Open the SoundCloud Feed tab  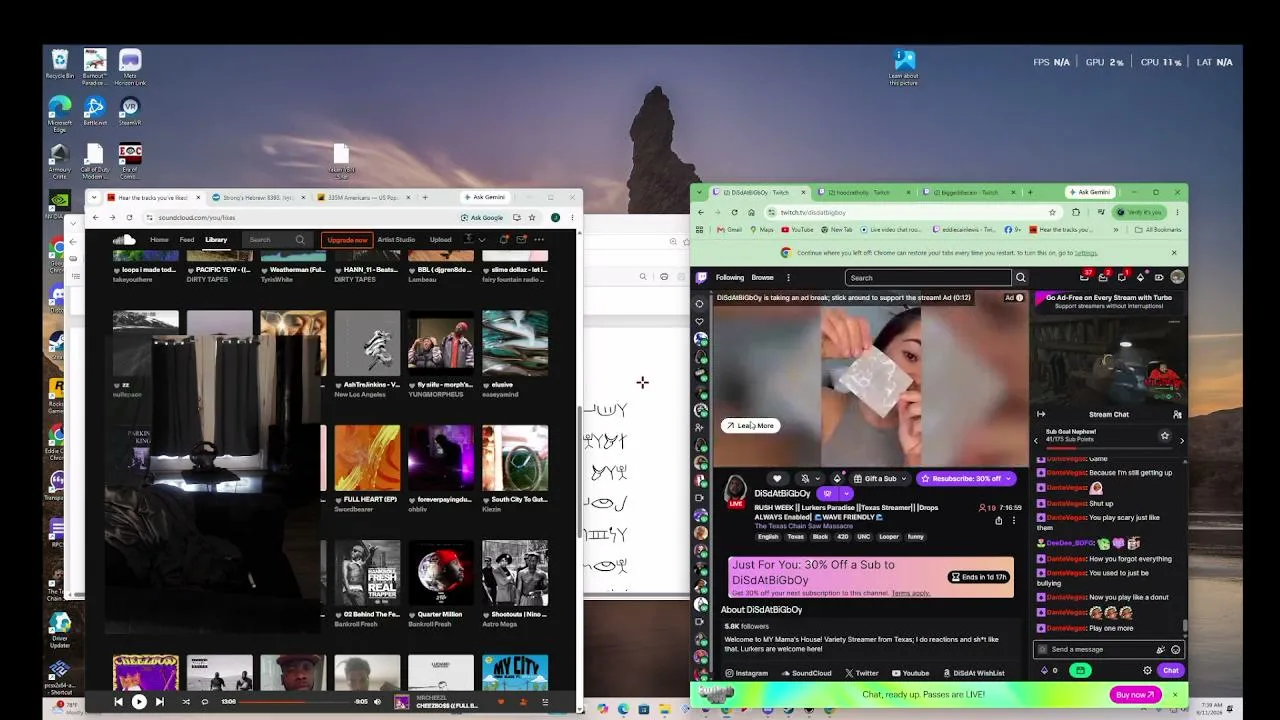187,240
